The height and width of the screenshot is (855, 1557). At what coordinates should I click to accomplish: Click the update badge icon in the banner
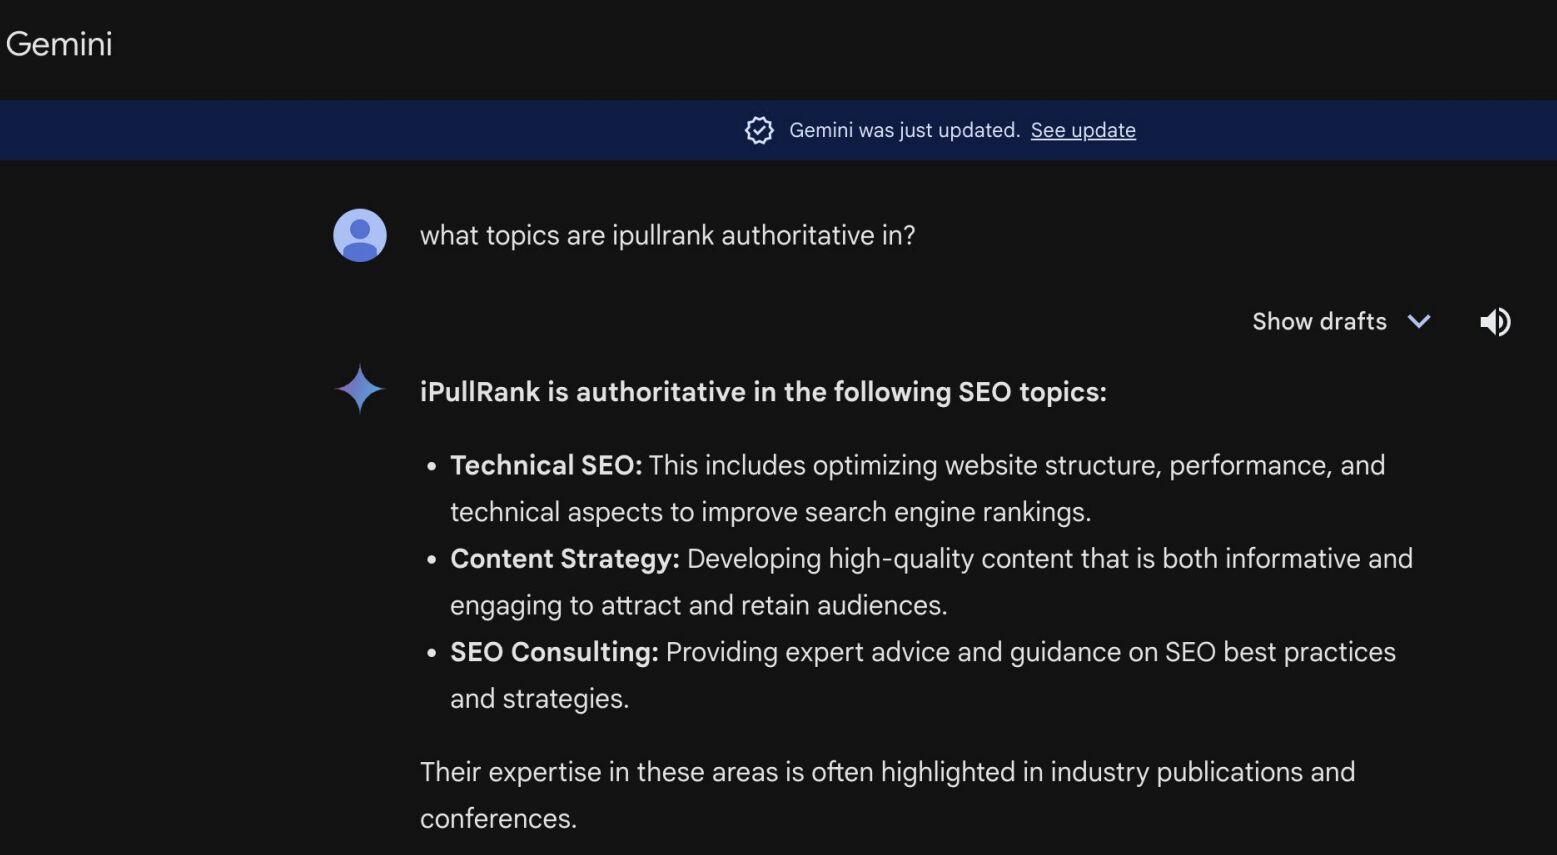(x=758, y=130)
